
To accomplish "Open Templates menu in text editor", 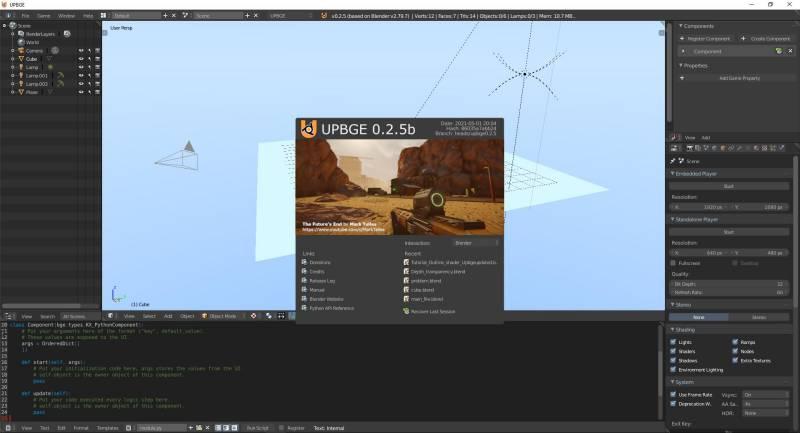I will tap(108, 428).
